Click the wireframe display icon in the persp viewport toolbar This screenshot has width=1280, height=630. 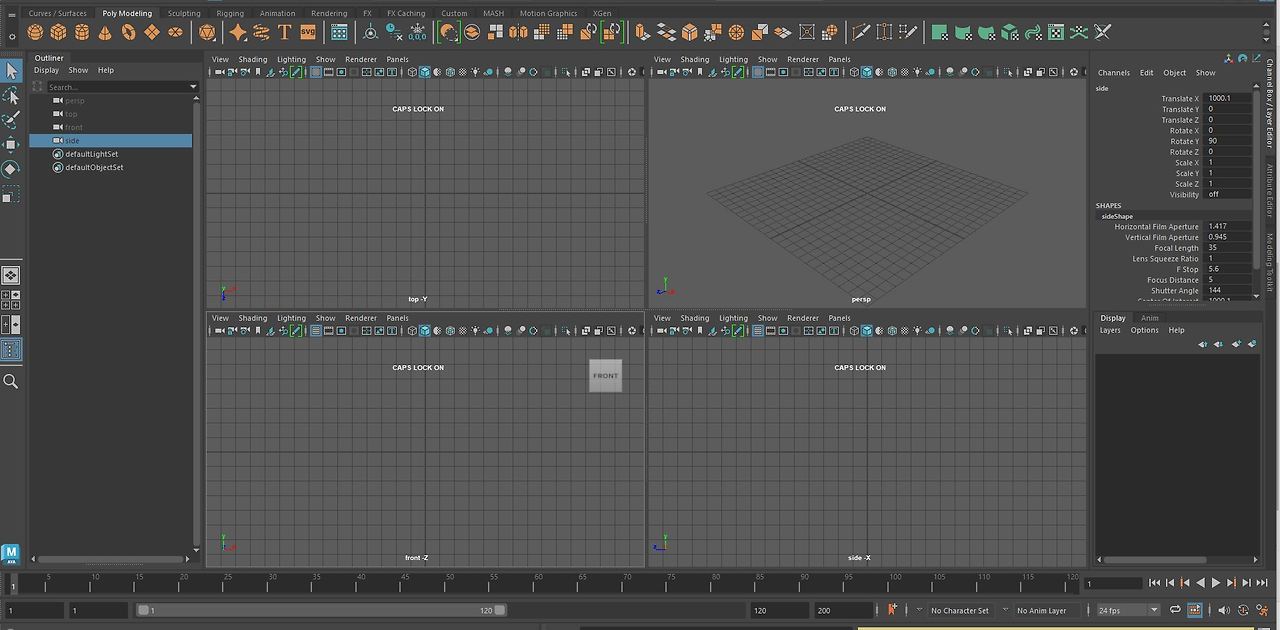tap(854, 71)
